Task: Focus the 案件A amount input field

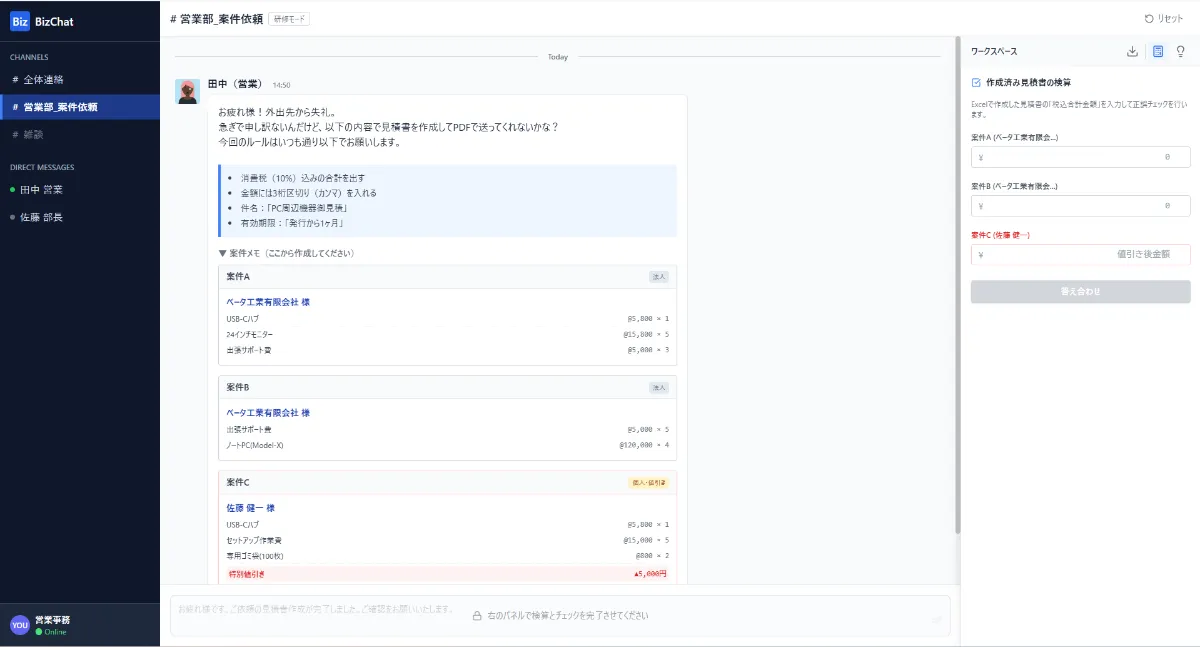Action: point(1080,157)
